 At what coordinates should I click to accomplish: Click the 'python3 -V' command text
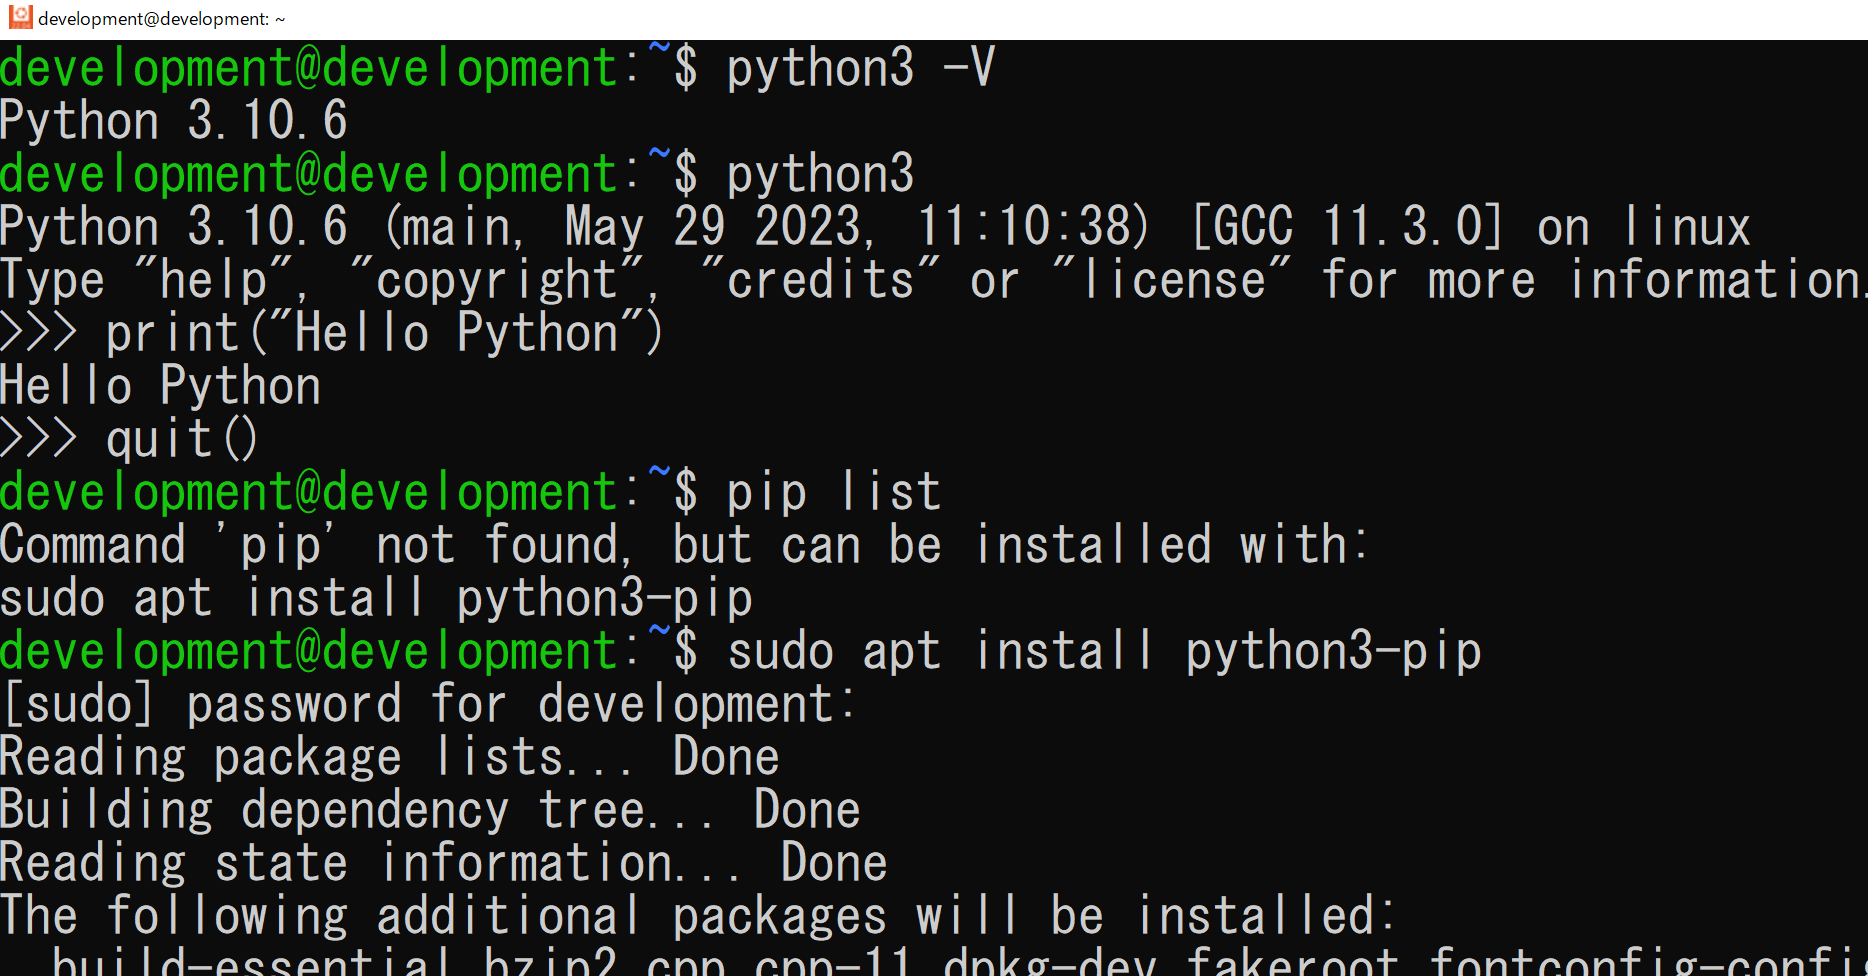[861, 68]
